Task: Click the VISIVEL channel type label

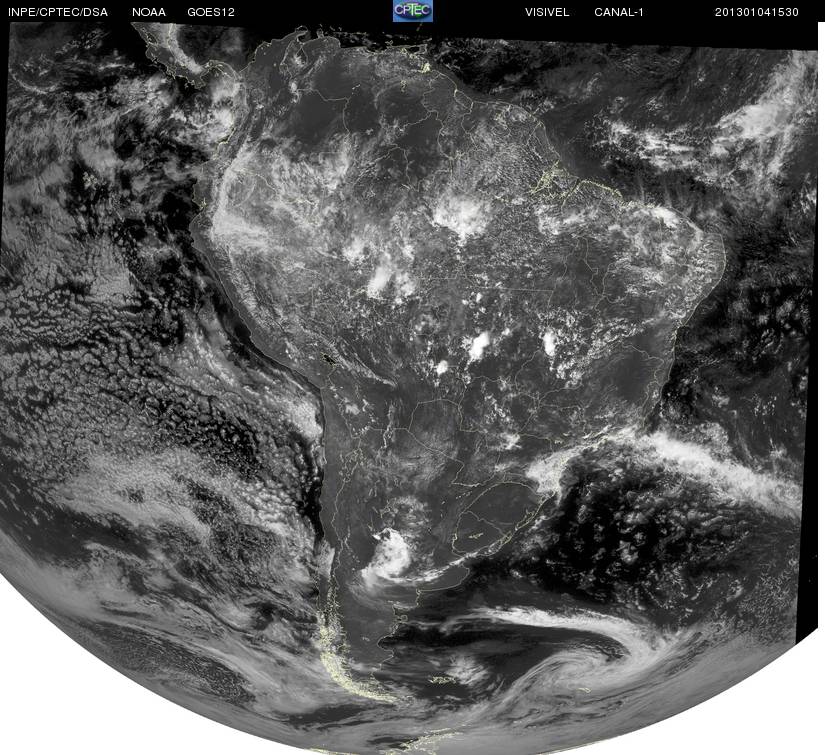Action: click(547, 12)
